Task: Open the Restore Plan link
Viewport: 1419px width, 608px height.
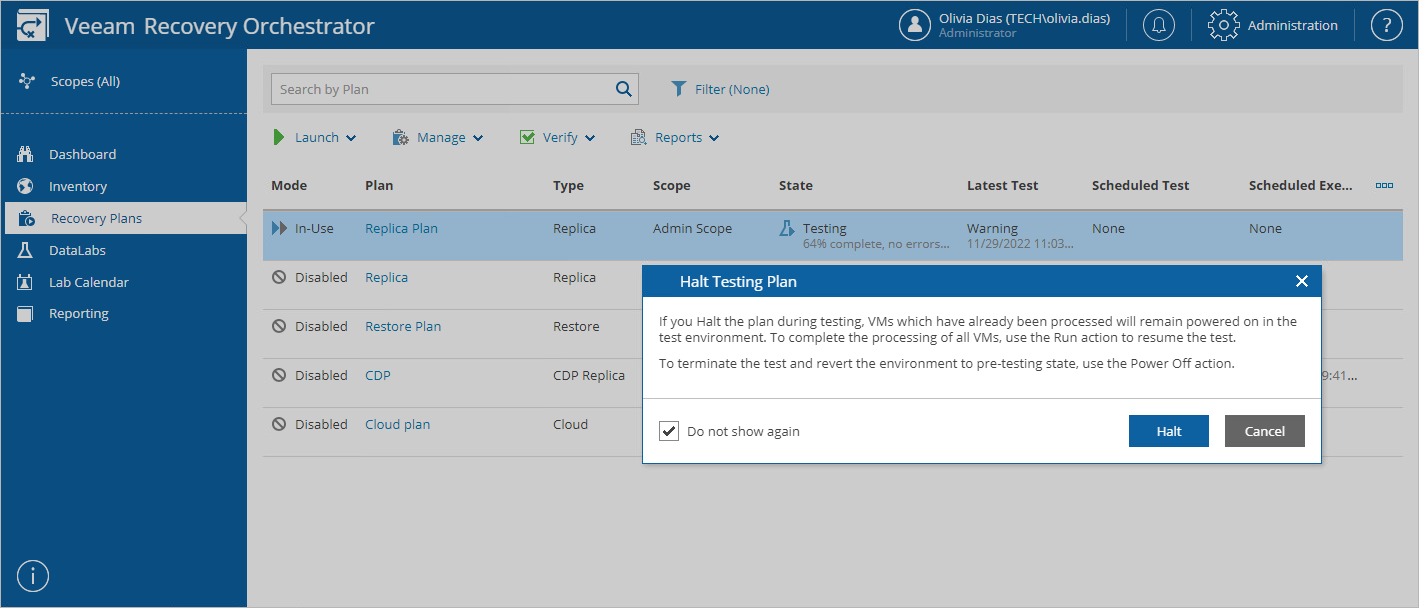Action: [x=402, y=325]
